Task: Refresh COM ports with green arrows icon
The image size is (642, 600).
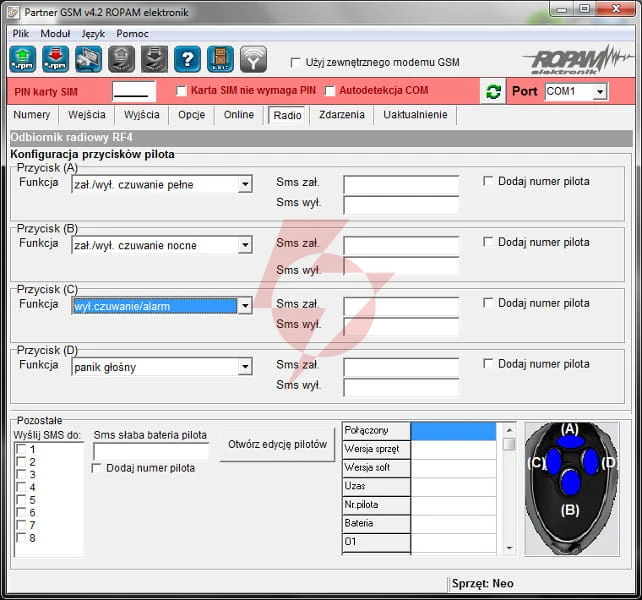Action: 493,91
